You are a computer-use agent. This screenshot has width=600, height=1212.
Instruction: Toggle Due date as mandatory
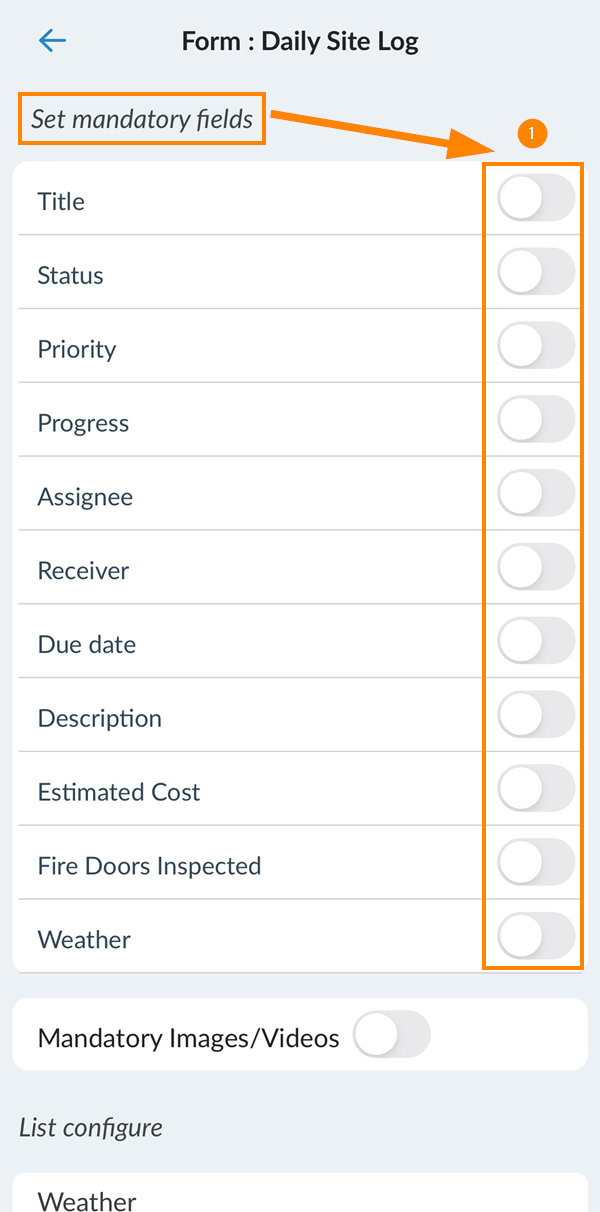[x=536, y=642]
